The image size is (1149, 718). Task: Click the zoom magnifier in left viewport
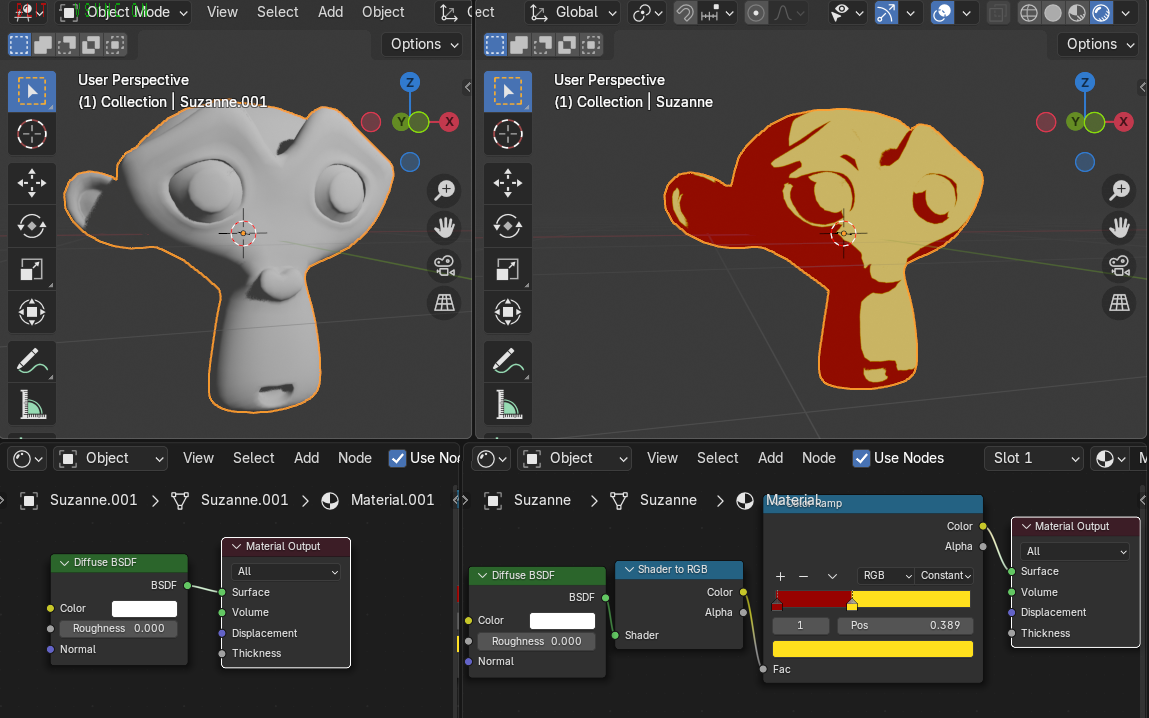click(444, 190)
